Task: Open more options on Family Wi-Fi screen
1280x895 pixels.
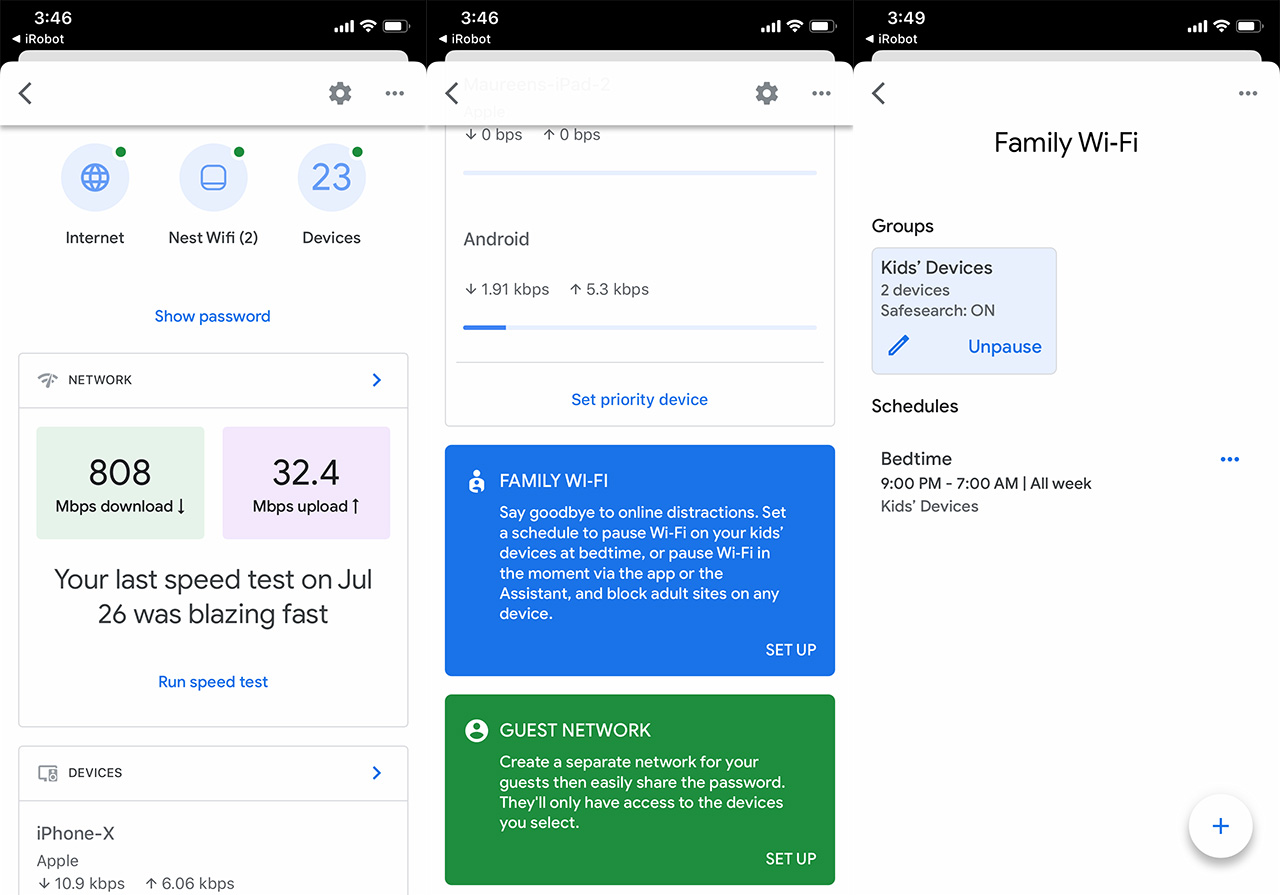Action: point(1248,93)
